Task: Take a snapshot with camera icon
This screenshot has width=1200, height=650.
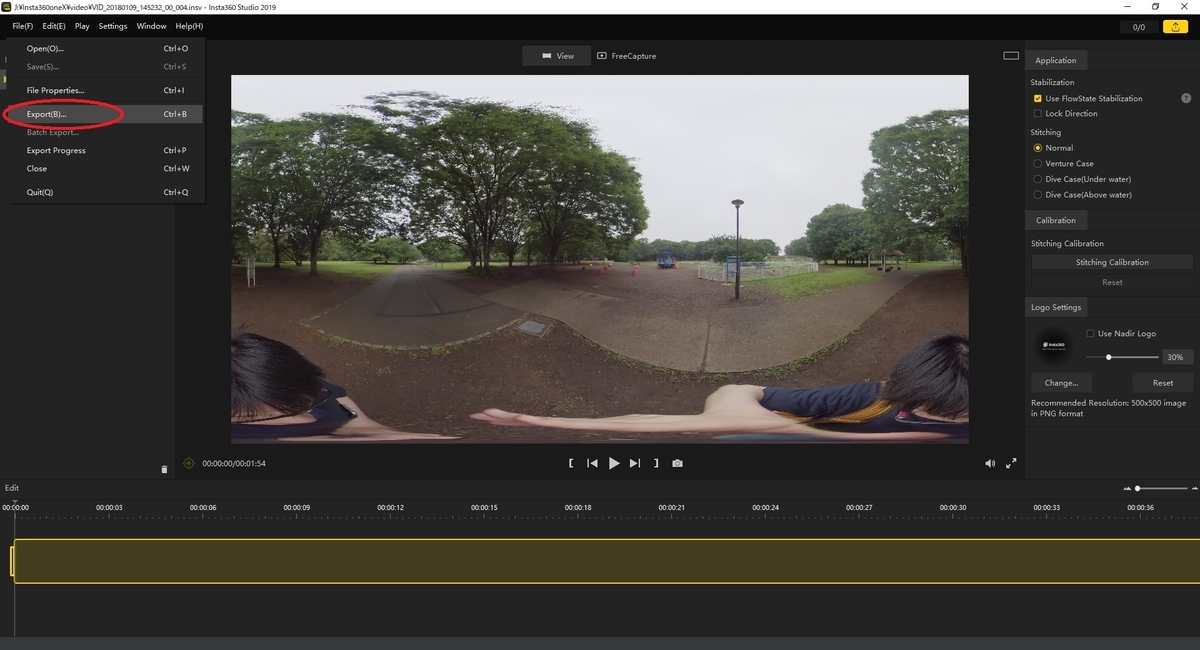Action: [678, 463]
